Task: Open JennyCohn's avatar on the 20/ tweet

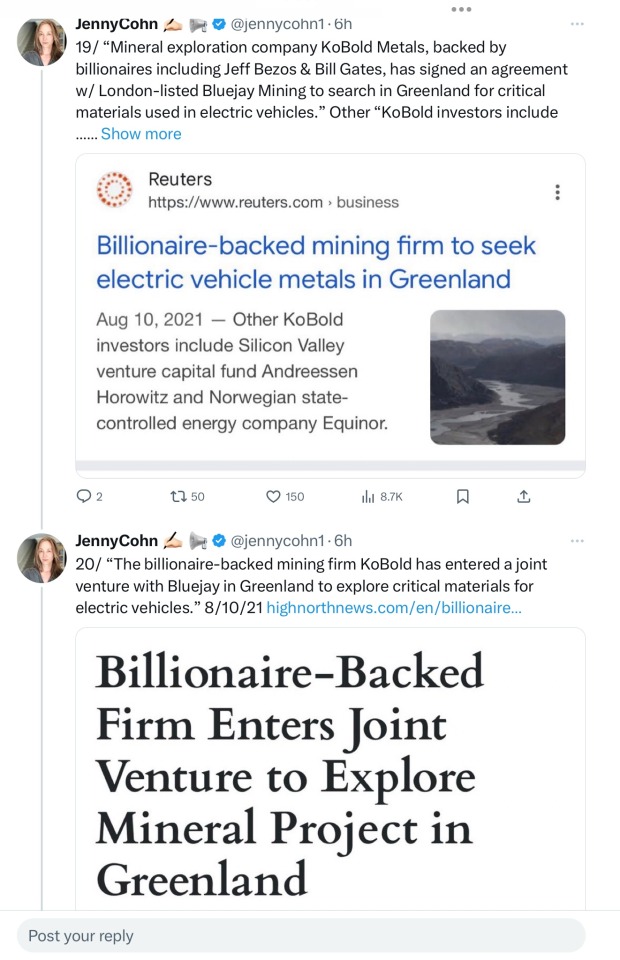Action: (42, 558)
